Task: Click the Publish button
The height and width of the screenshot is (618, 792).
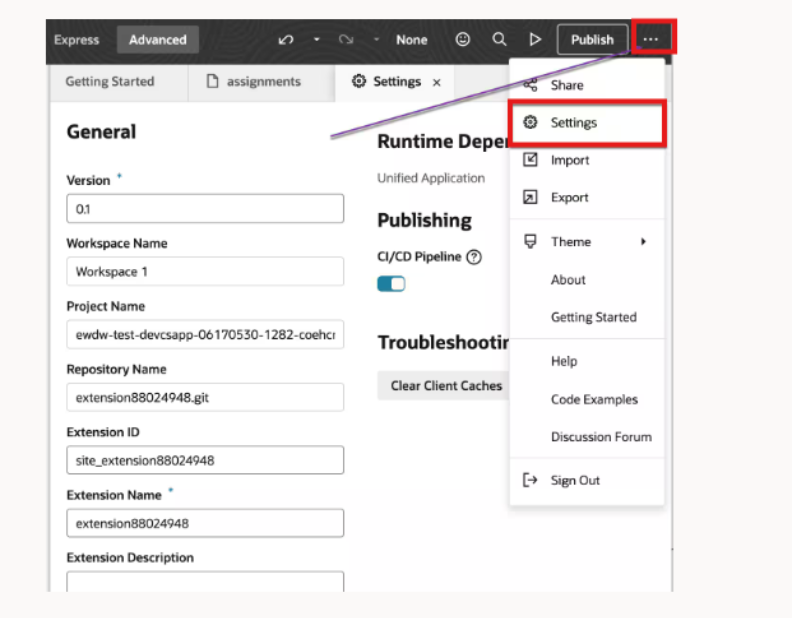Action: (592, 39)
